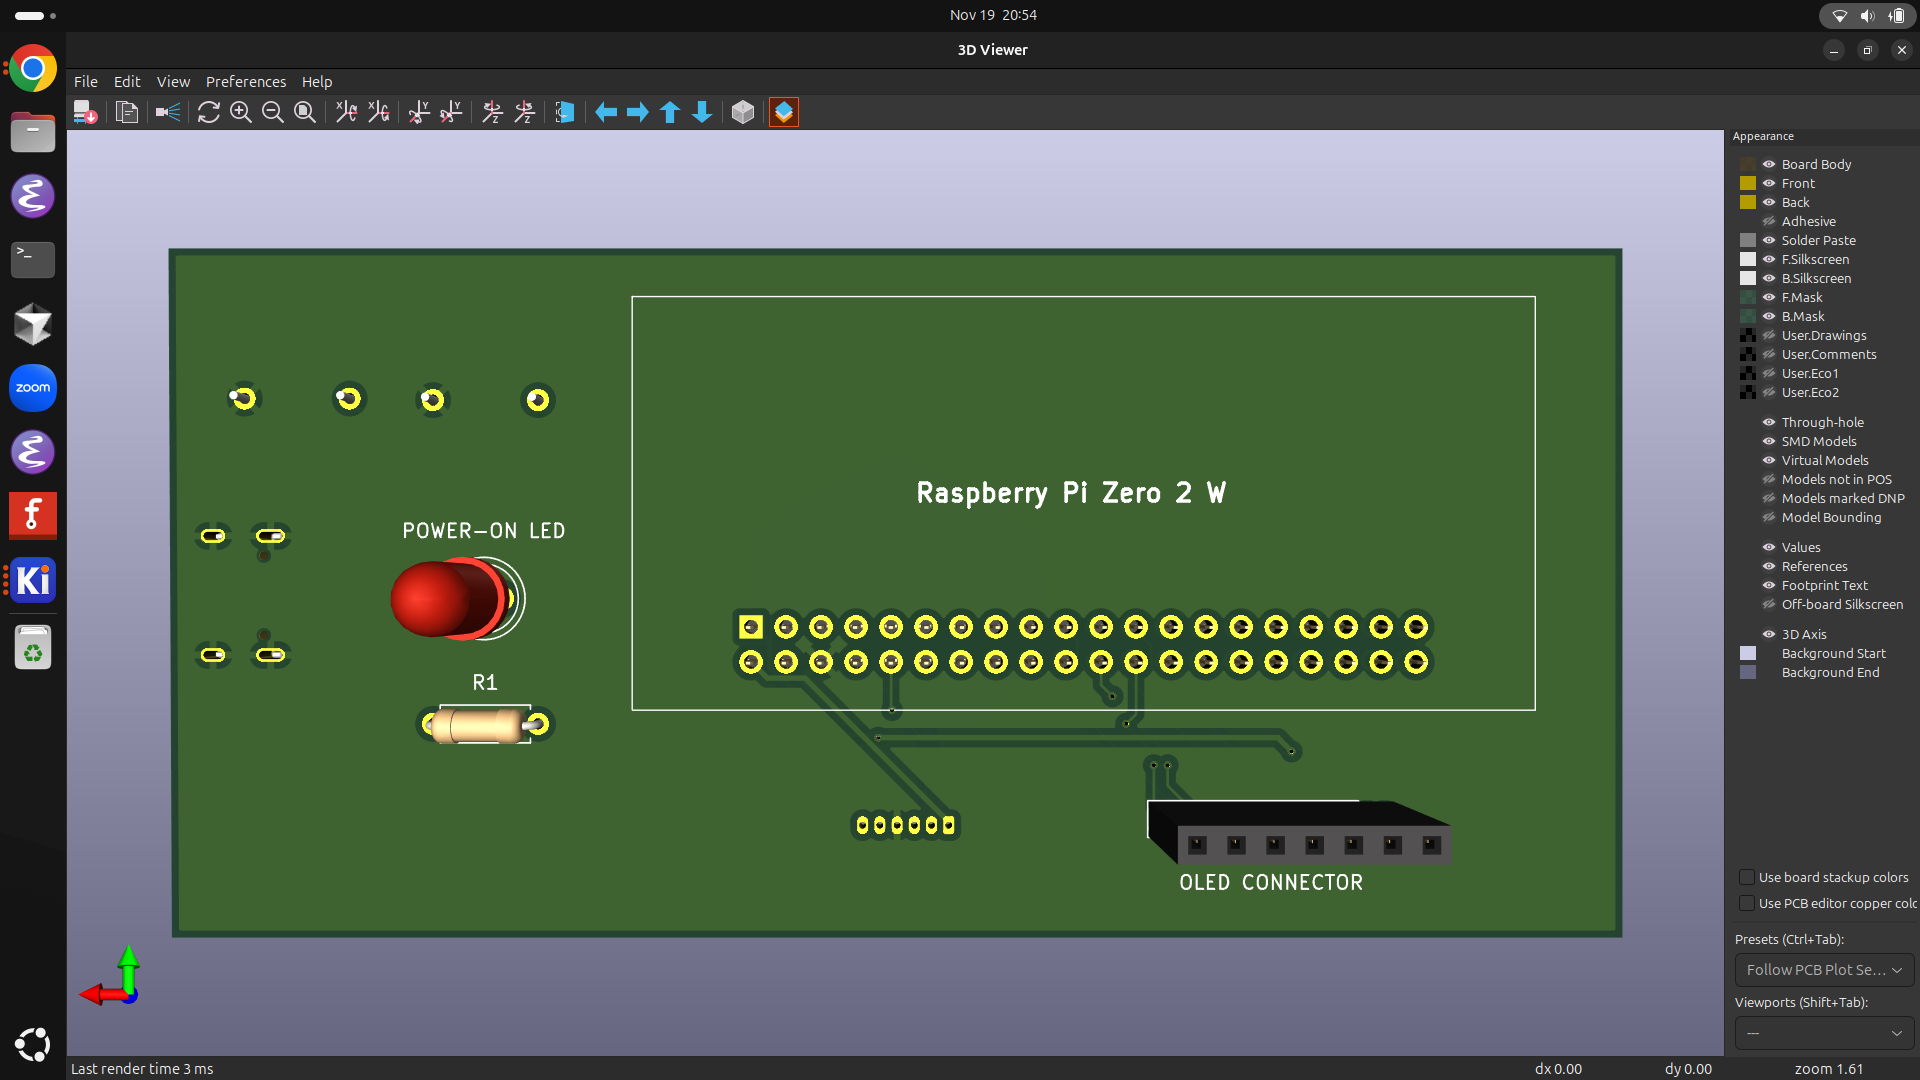Open the Viewports dropdown
The width and height of the screenshot is (1920, 1080).
pos(1823,1033)
